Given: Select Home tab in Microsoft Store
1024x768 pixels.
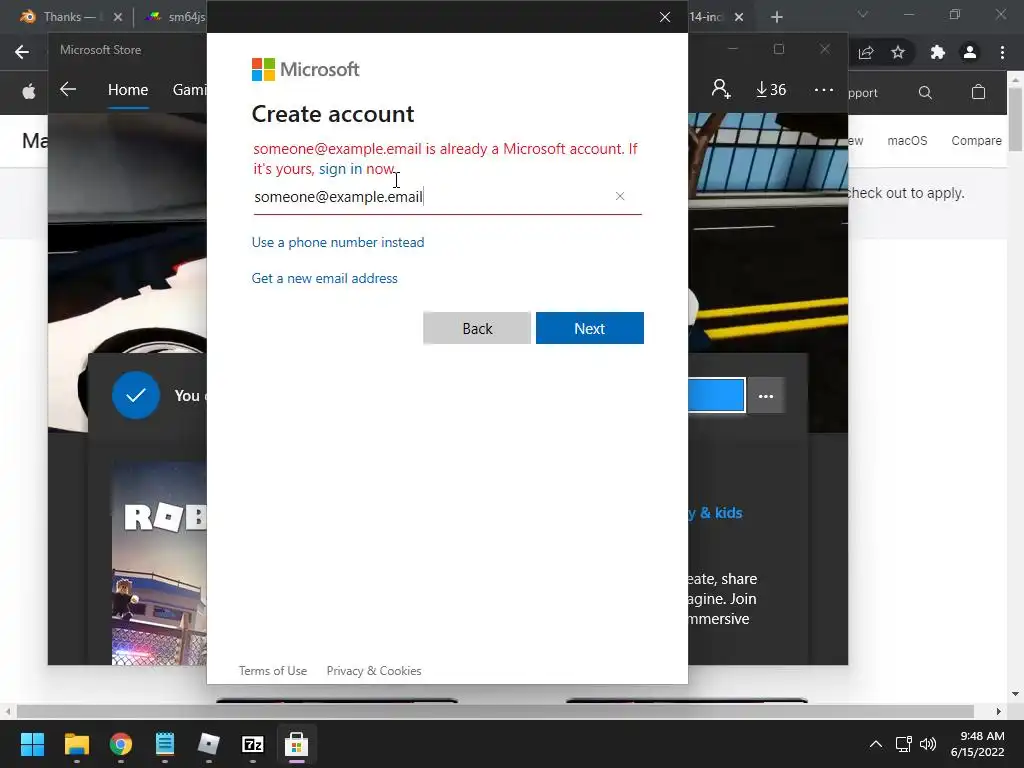Looking at the screenshot, I should (x=128, y=89).
